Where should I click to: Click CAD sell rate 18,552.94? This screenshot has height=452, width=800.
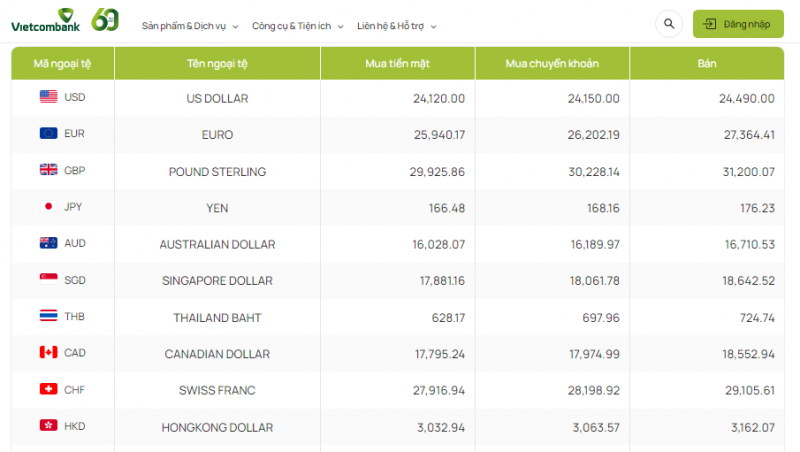click(748, 354)
